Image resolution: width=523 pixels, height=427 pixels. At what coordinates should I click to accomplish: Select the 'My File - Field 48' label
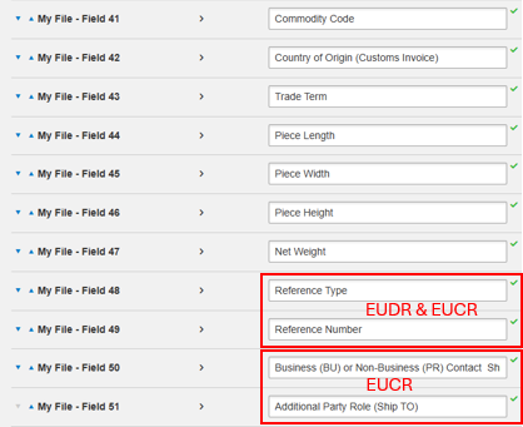[78, 291]
